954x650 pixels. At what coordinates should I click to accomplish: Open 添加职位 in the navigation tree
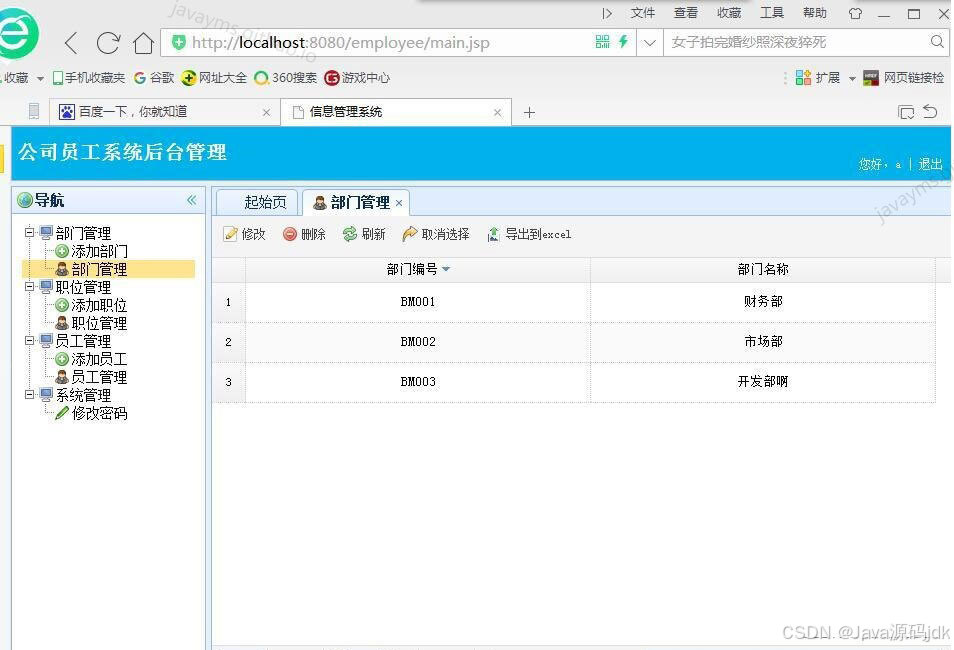(92, 305)
